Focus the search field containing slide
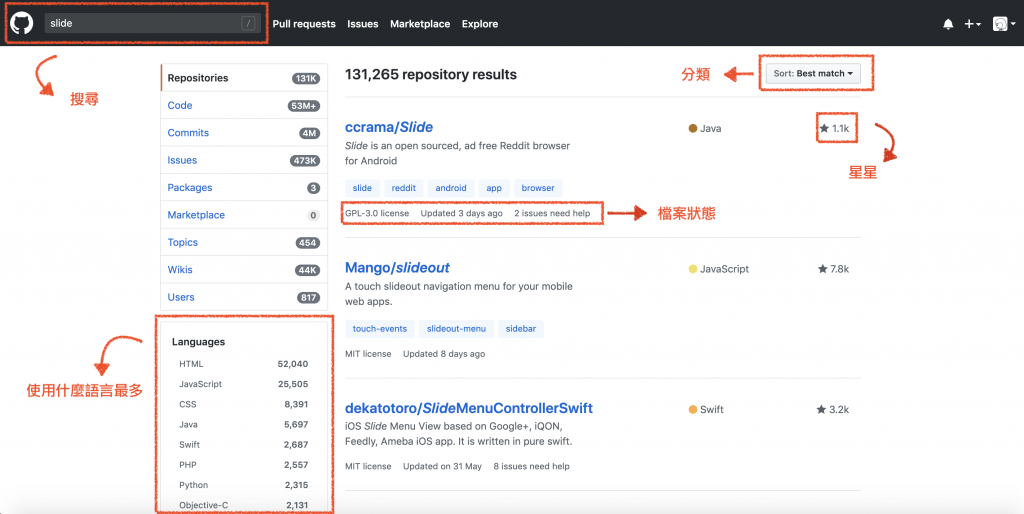This screenshot has height=514, width=1024. click(x=153, y=24)
